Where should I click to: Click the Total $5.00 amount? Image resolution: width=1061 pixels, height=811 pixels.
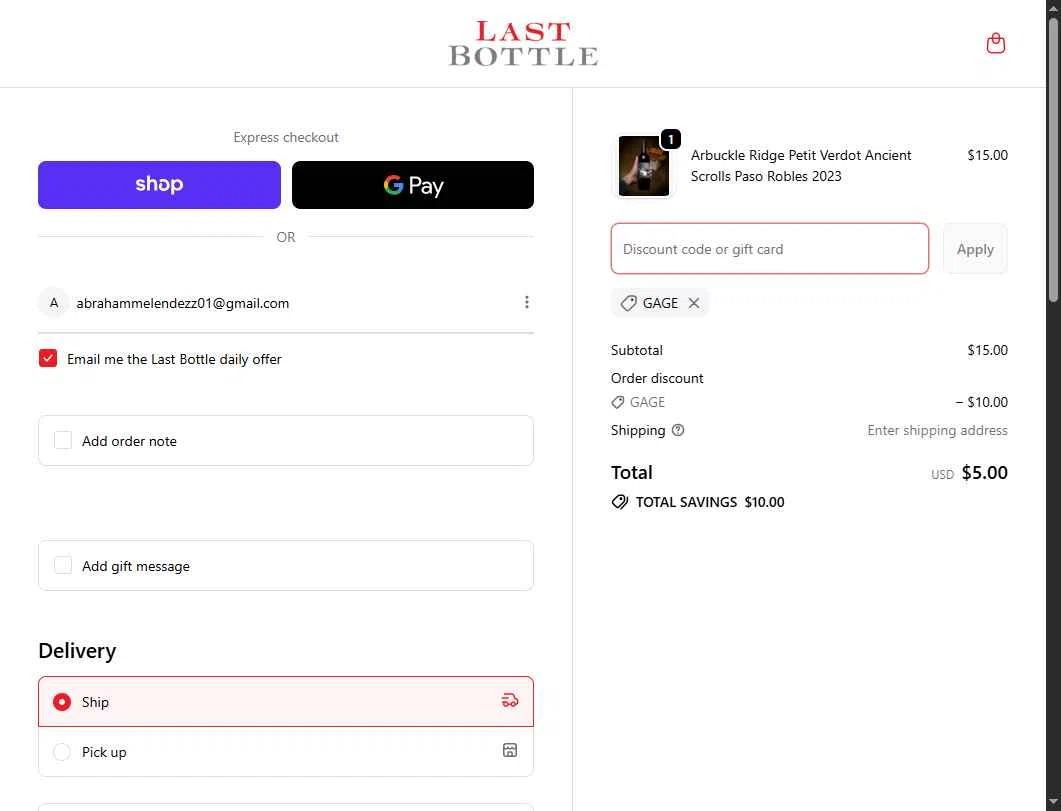coord(985,473)
